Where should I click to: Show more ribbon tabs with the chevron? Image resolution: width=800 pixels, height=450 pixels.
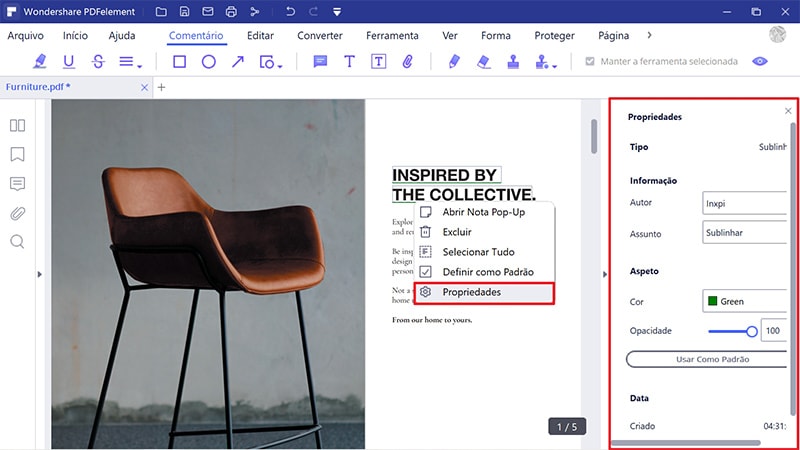(649, 35)
